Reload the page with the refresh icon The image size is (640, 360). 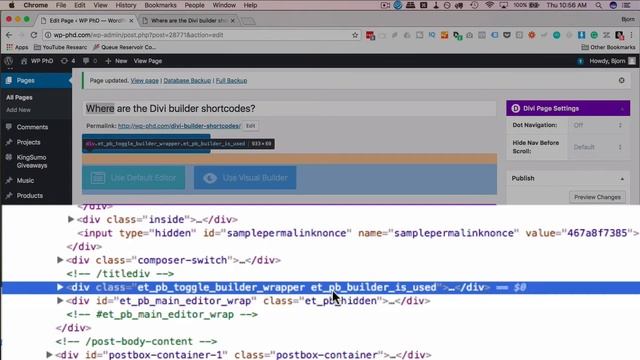(x=34, y=35)
